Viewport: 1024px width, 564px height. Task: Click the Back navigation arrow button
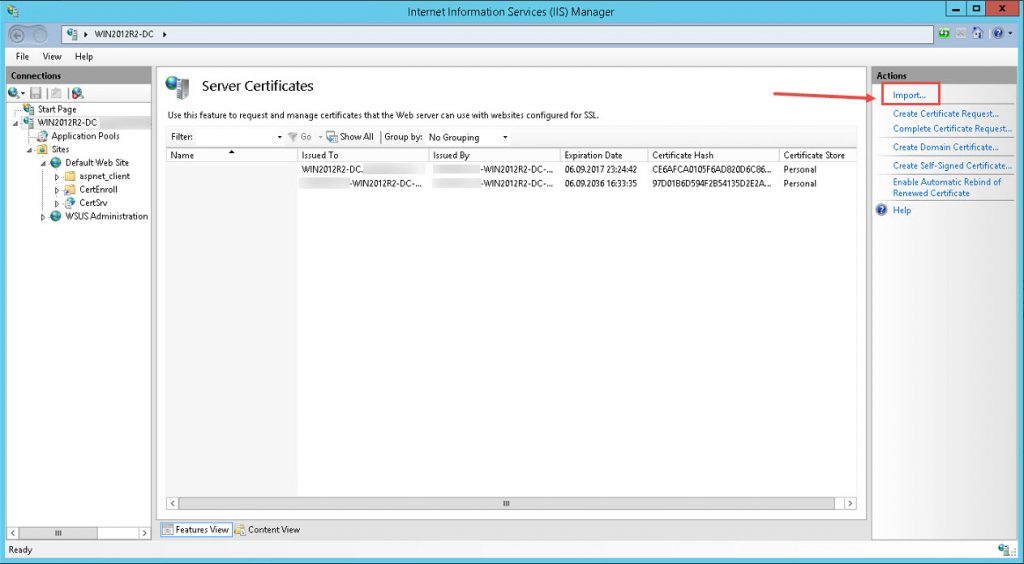(x=18, y=35)
